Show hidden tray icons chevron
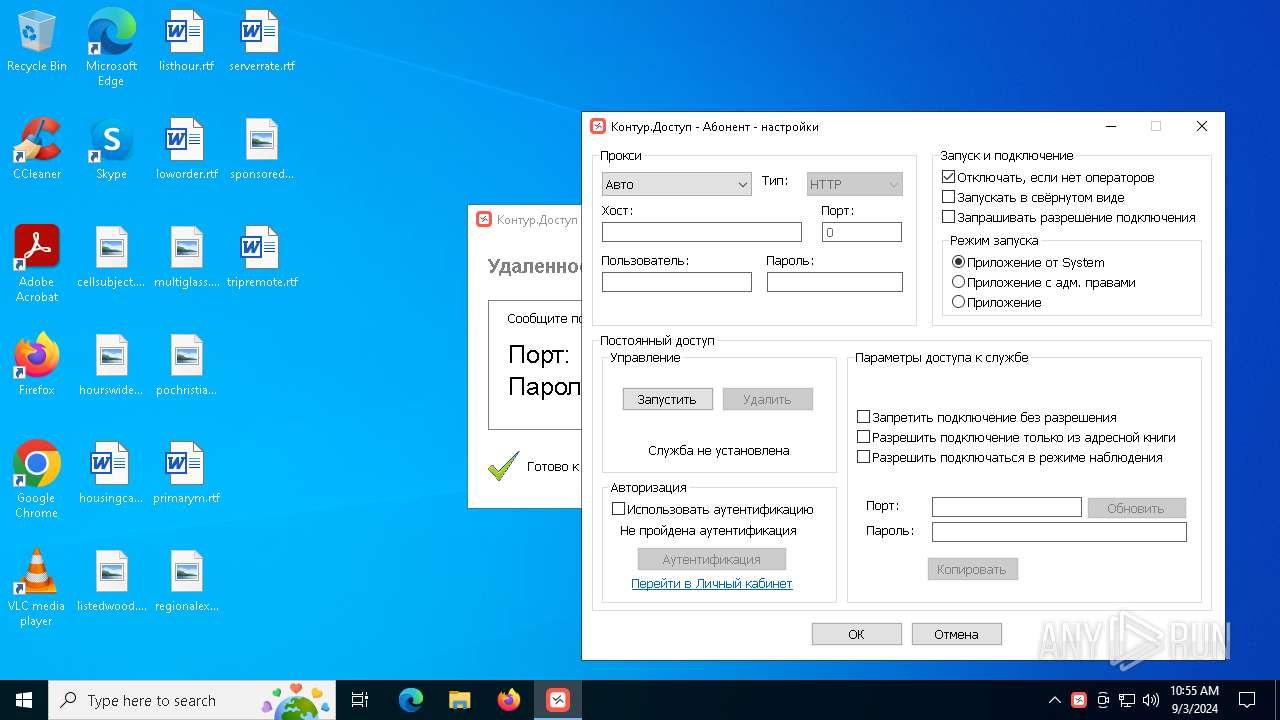The width and height of the screenshot is (1280, 720). (1054, 700)
